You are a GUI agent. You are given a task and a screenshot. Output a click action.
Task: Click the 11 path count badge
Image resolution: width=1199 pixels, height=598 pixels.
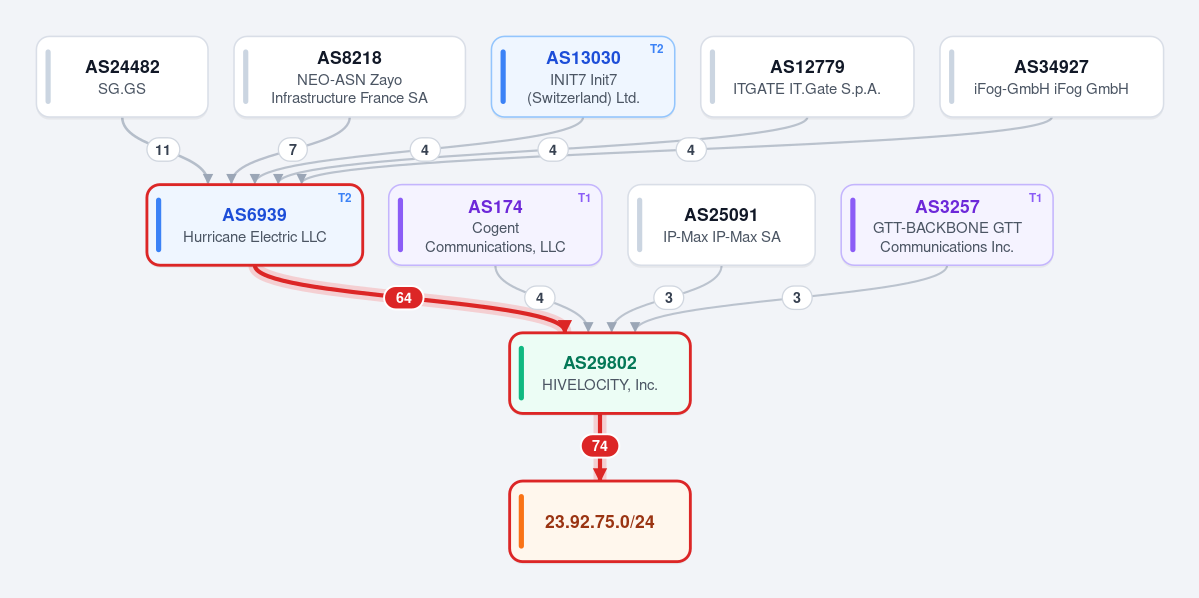pos(163,150)
